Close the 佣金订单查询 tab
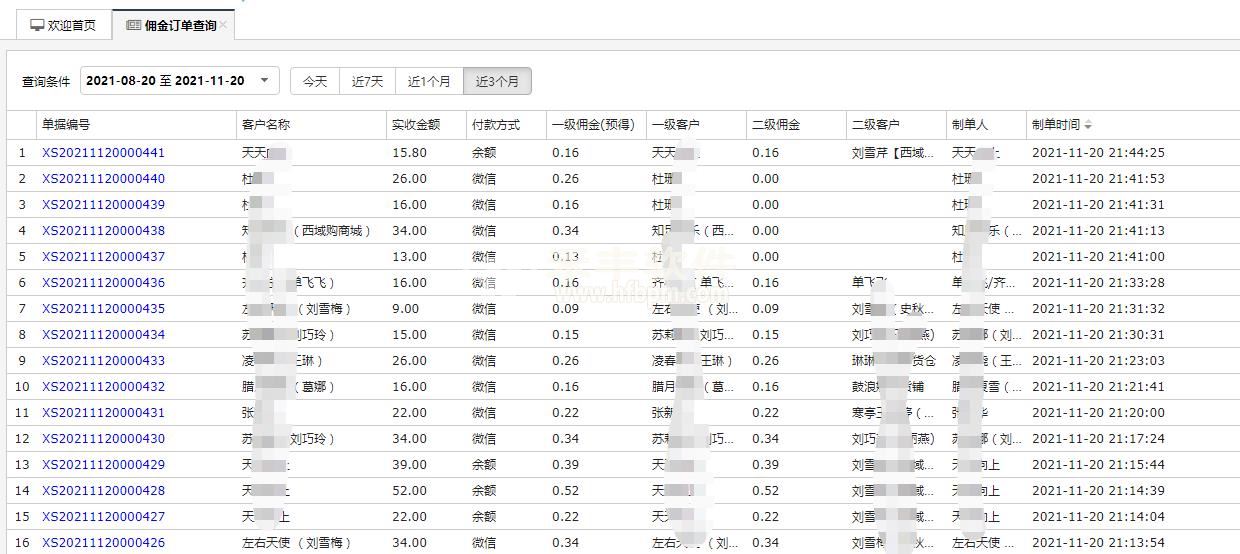The height and width of the screenshot is (554, 1240). (224, 26)
